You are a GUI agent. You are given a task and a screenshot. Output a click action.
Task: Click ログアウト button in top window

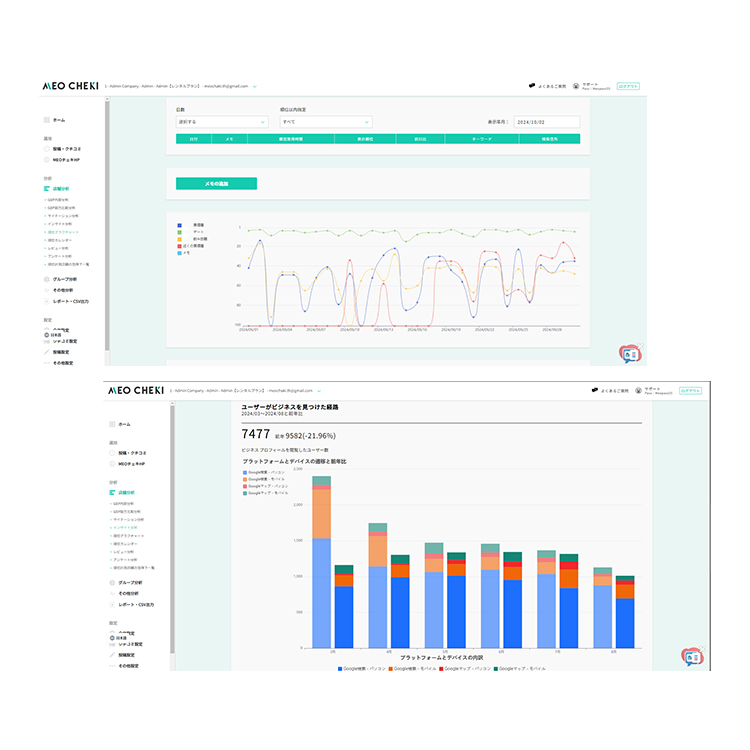tap(628, 86)
